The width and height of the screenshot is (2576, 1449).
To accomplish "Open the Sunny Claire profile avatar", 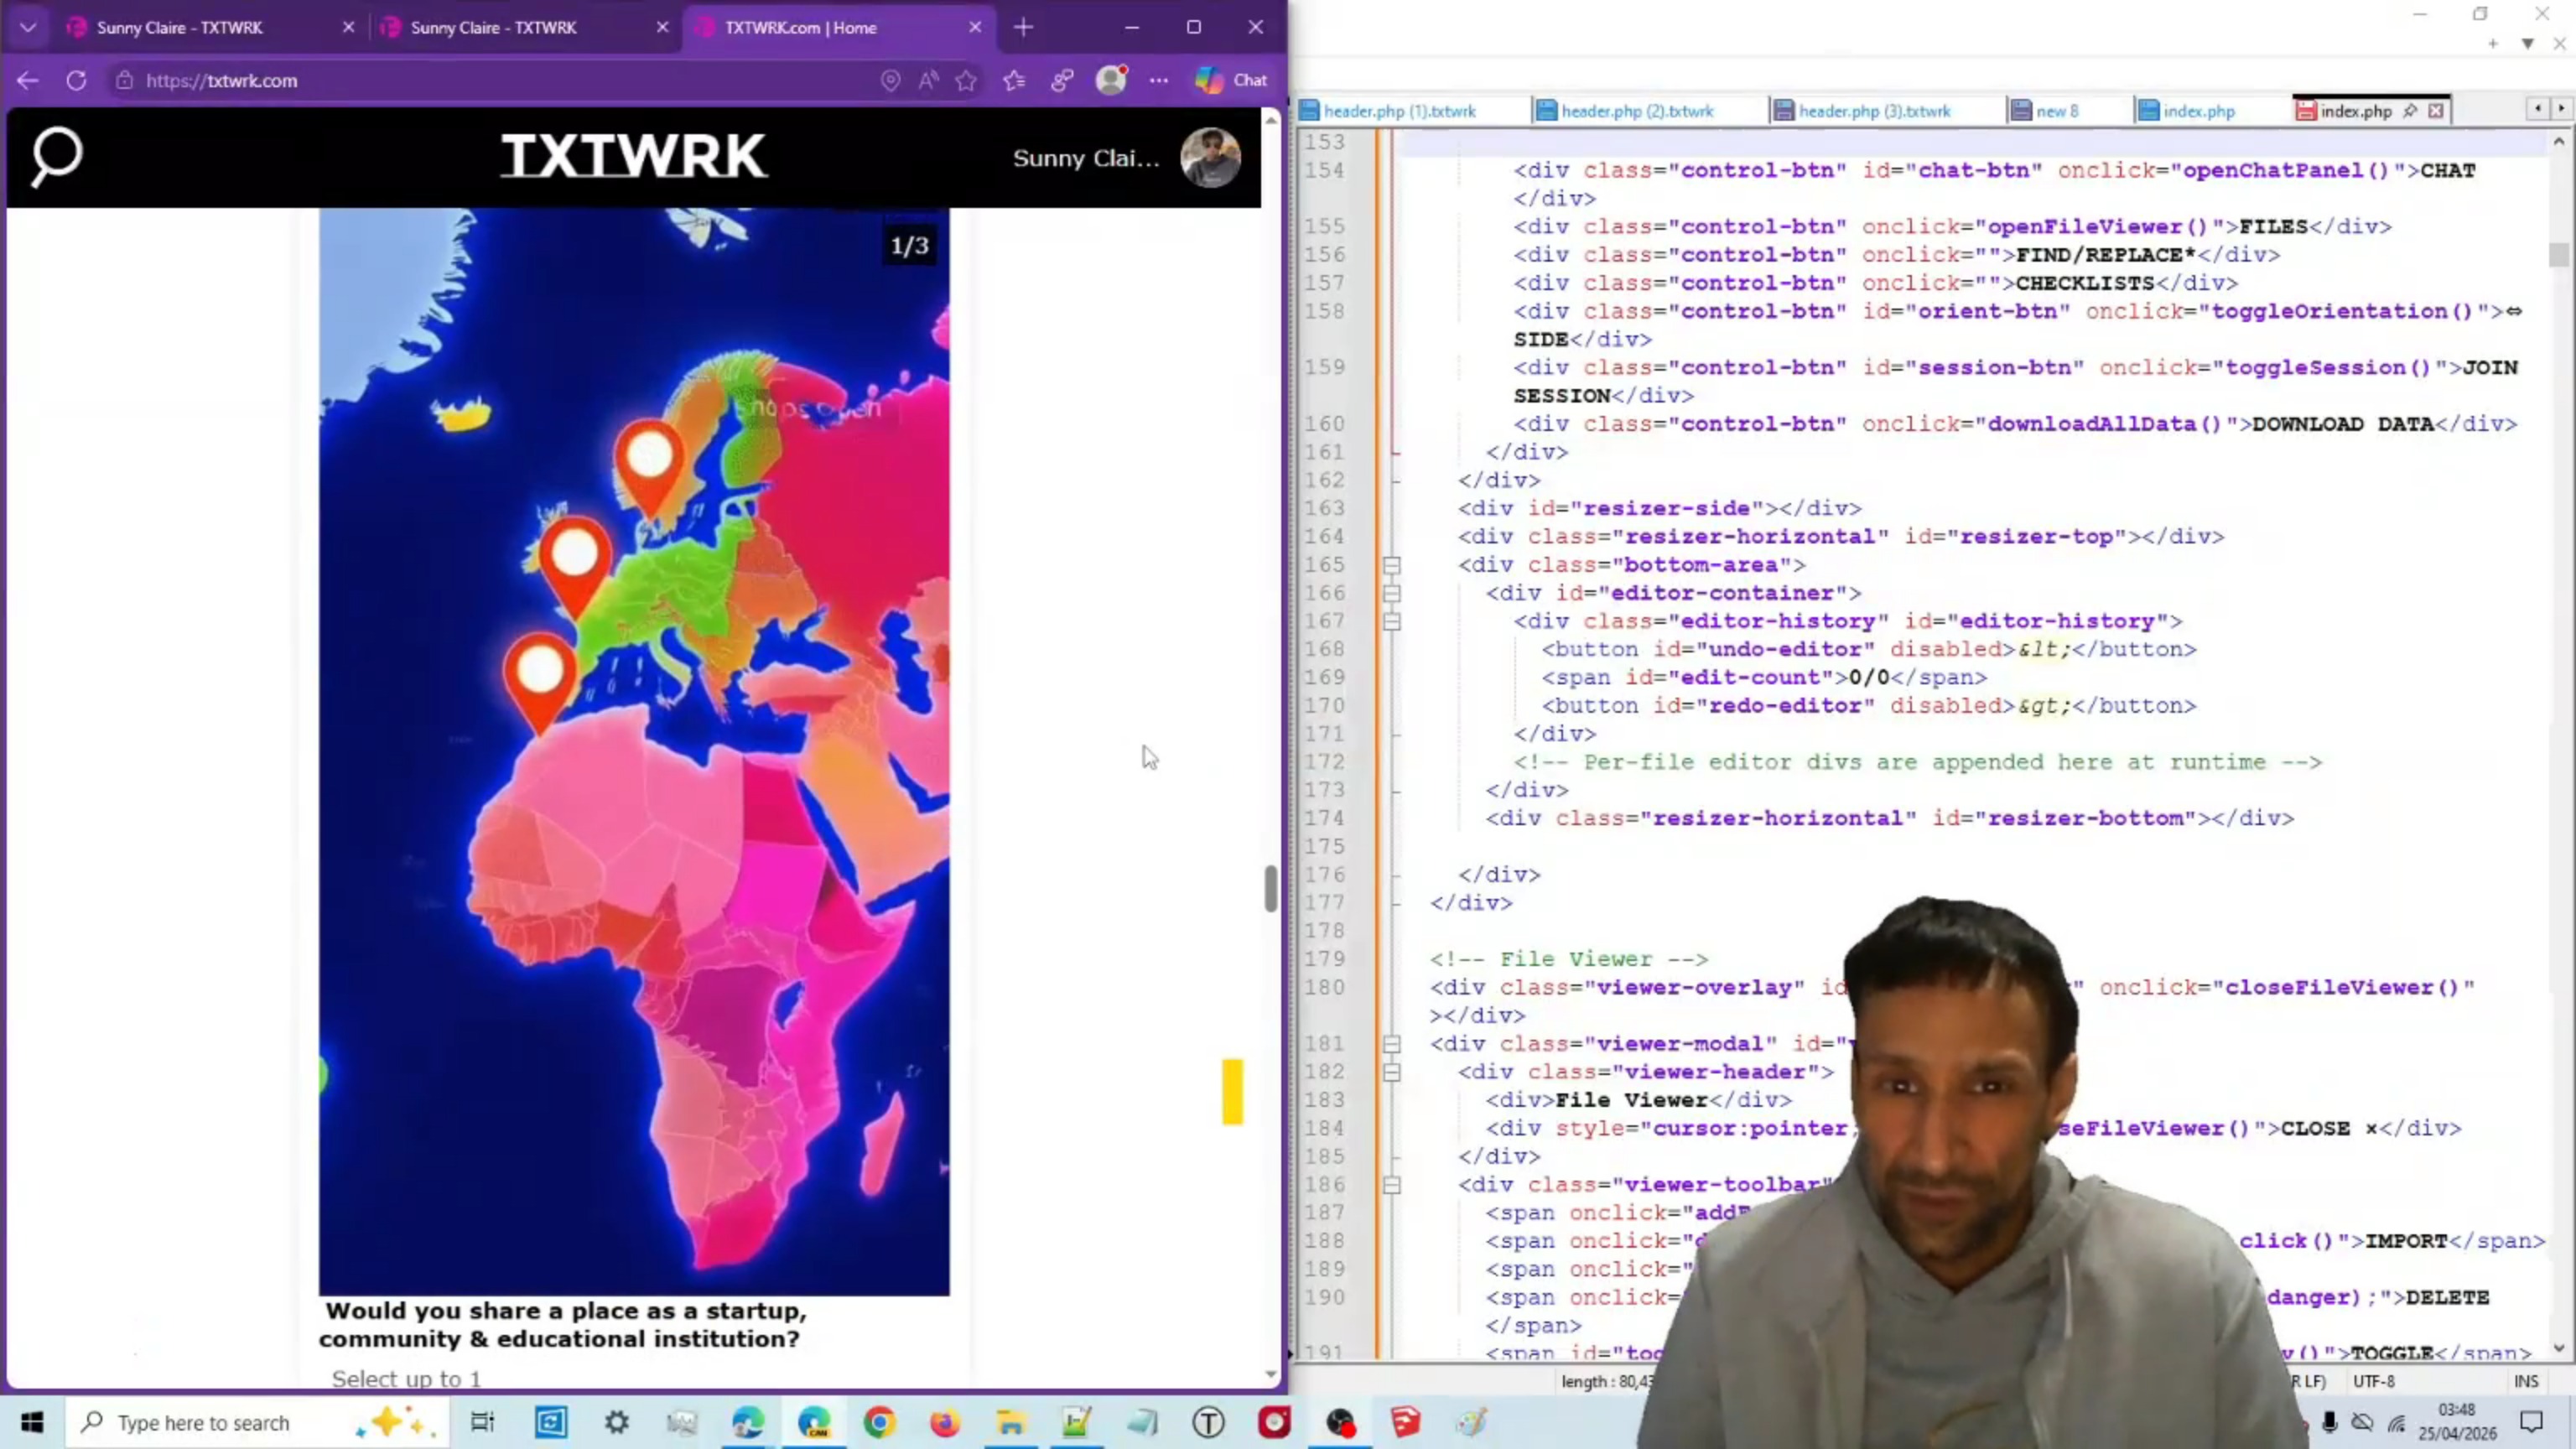I will [1210, 158].
